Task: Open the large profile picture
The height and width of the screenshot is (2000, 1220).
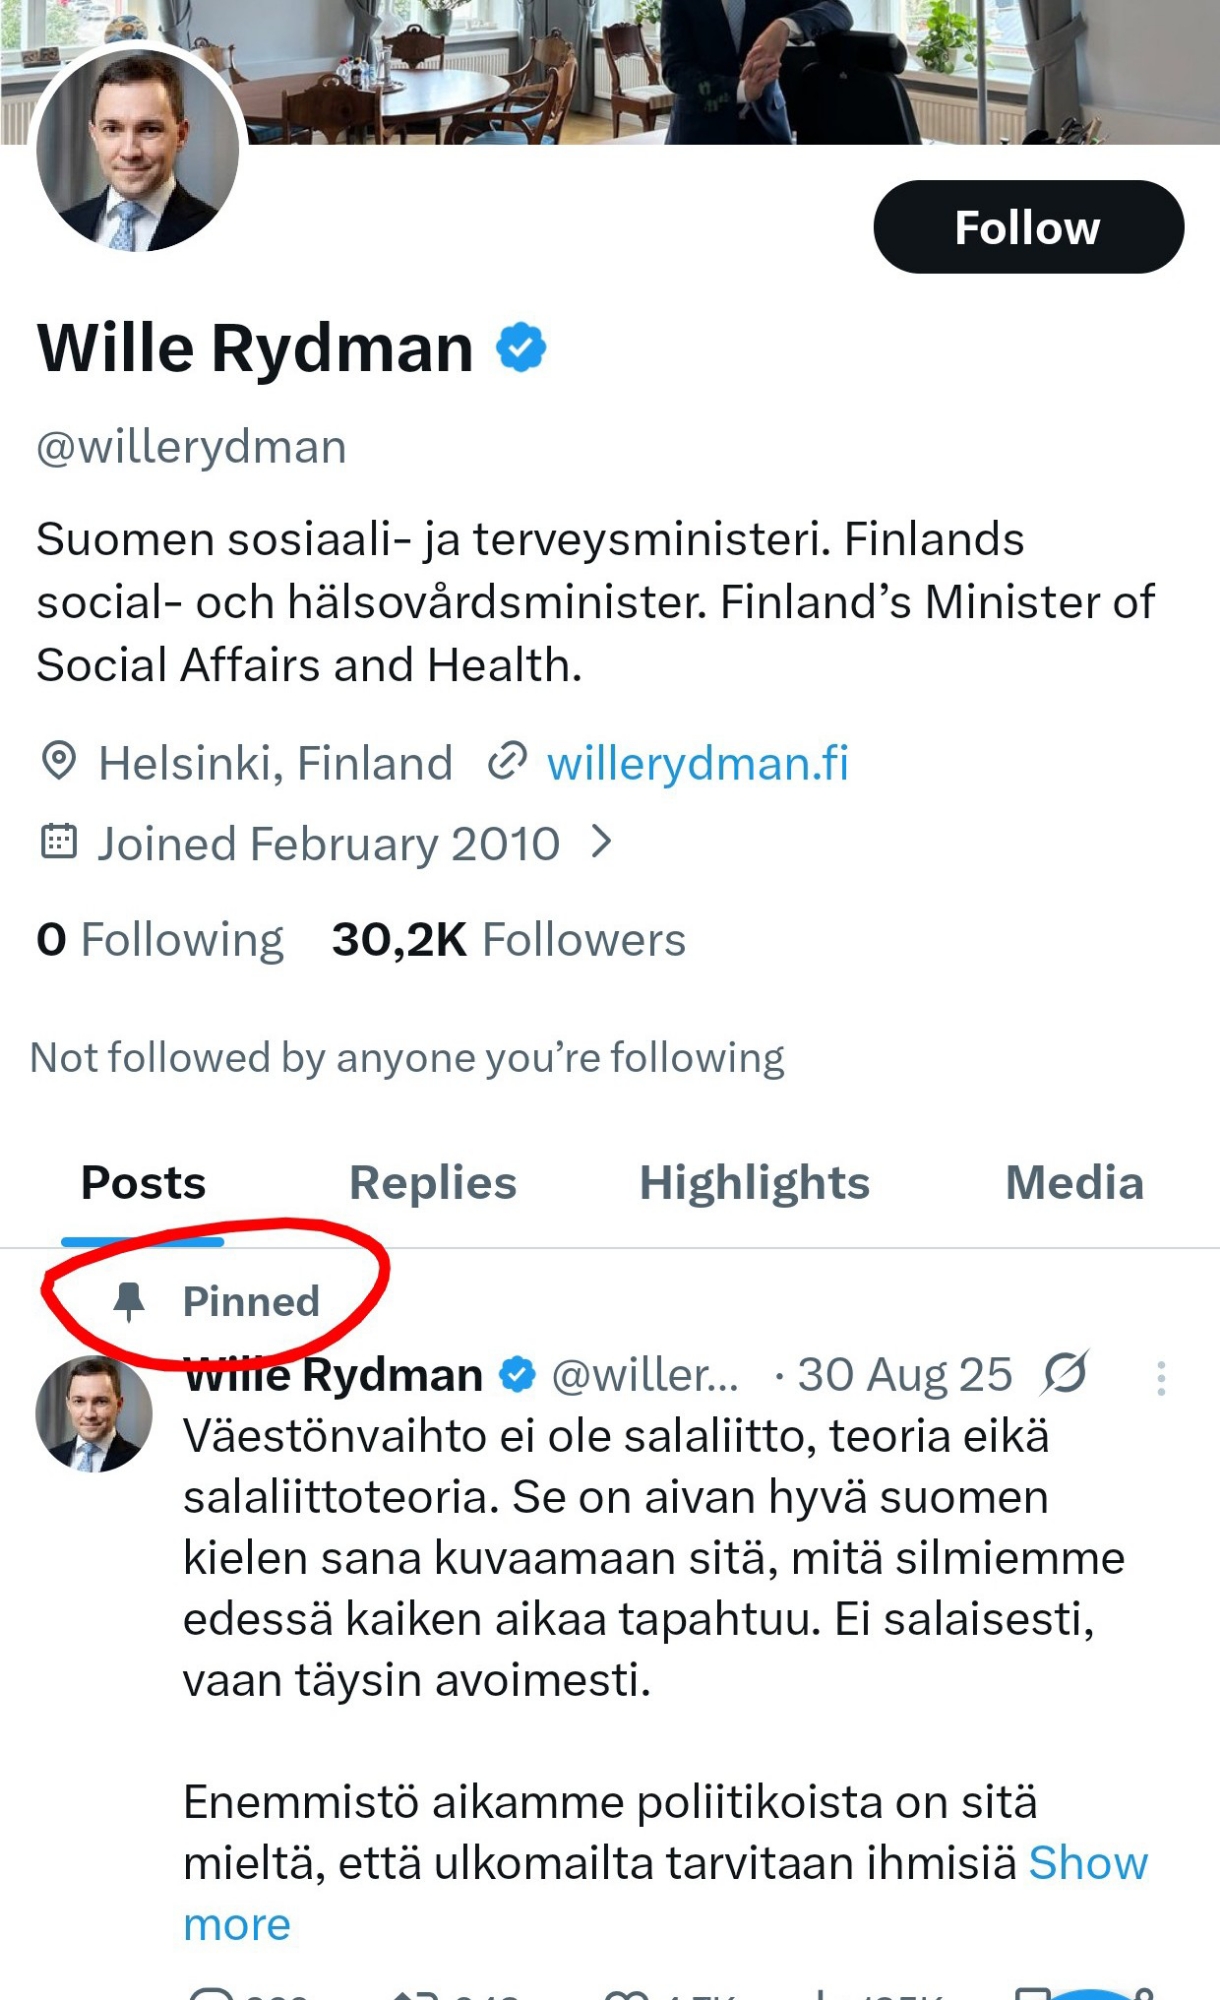Action: (137, 150)
